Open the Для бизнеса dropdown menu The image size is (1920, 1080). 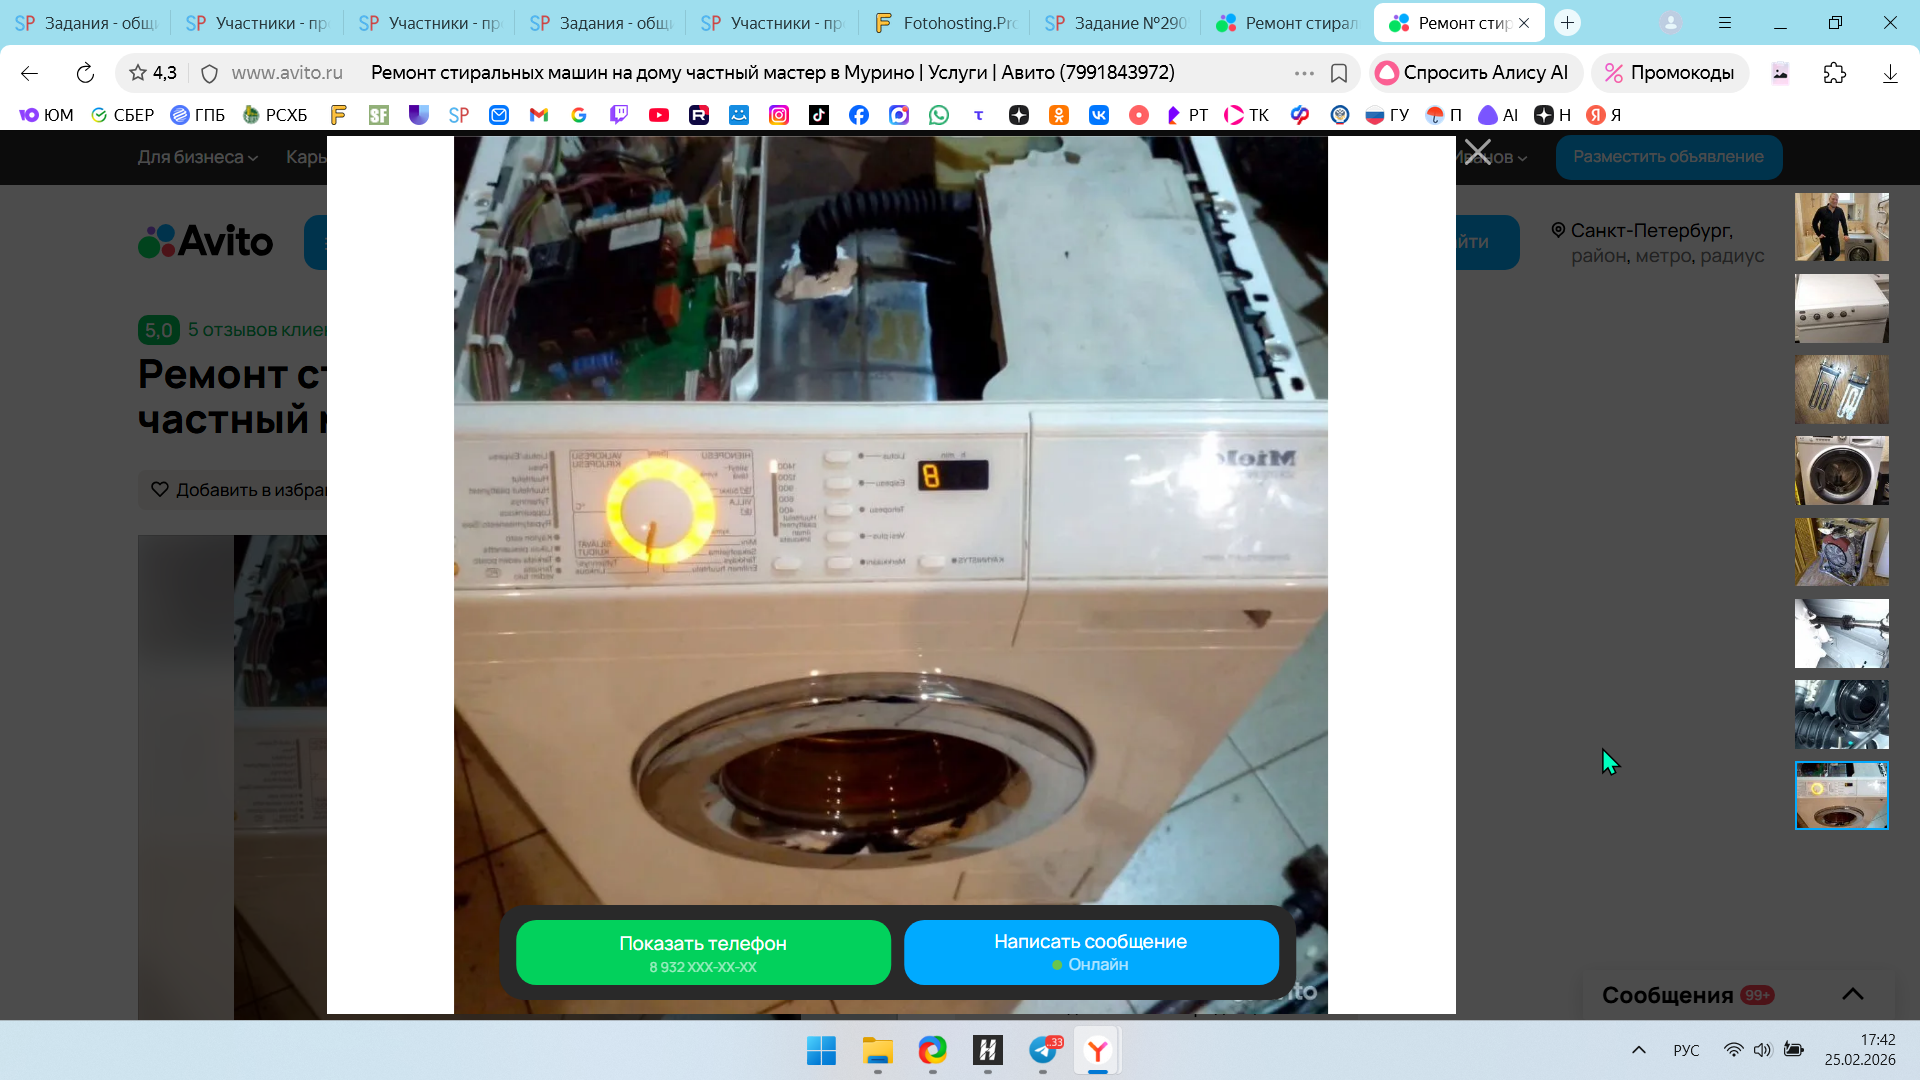click(197, 157)
